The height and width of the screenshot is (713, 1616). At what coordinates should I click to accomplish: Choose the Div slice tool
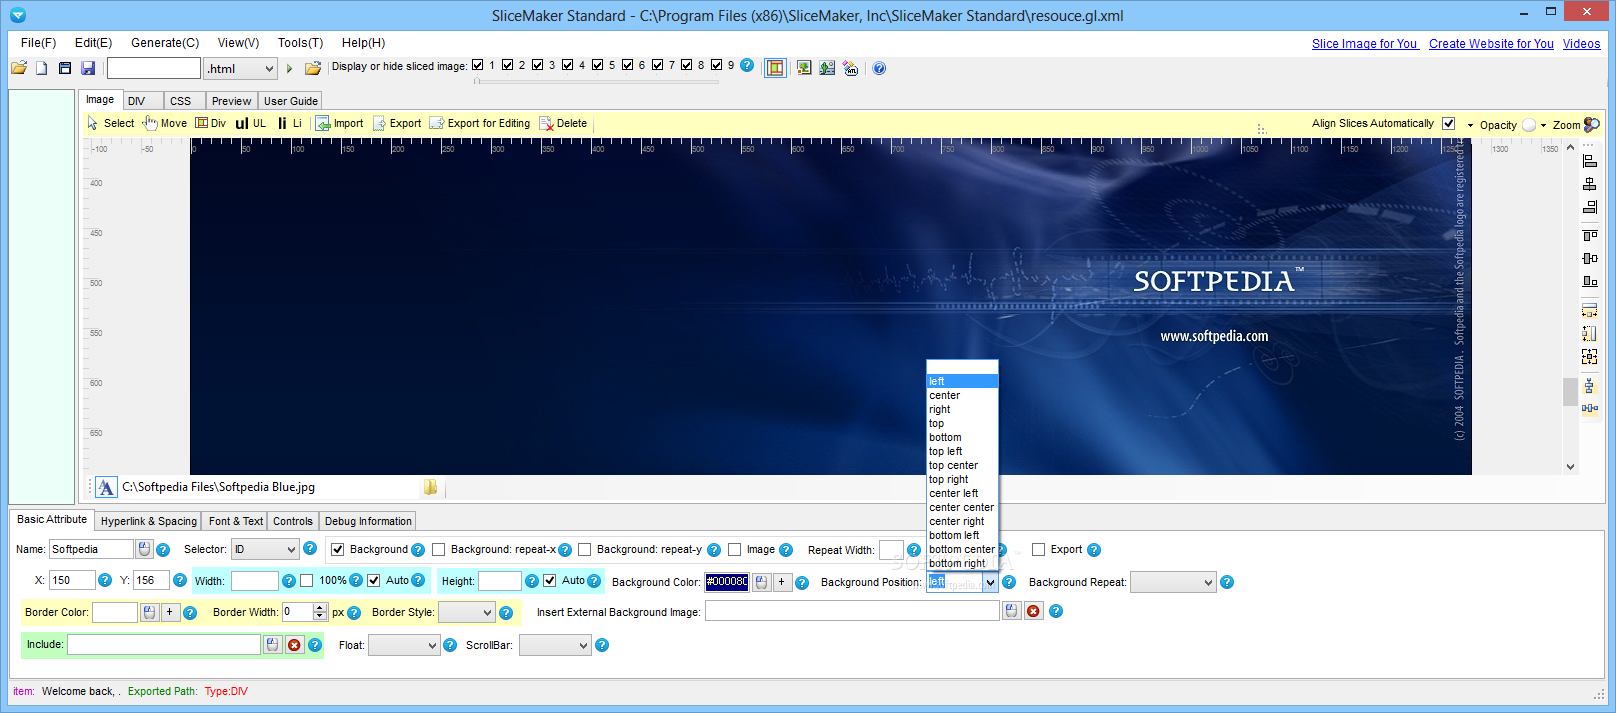[x=210, y=123]
